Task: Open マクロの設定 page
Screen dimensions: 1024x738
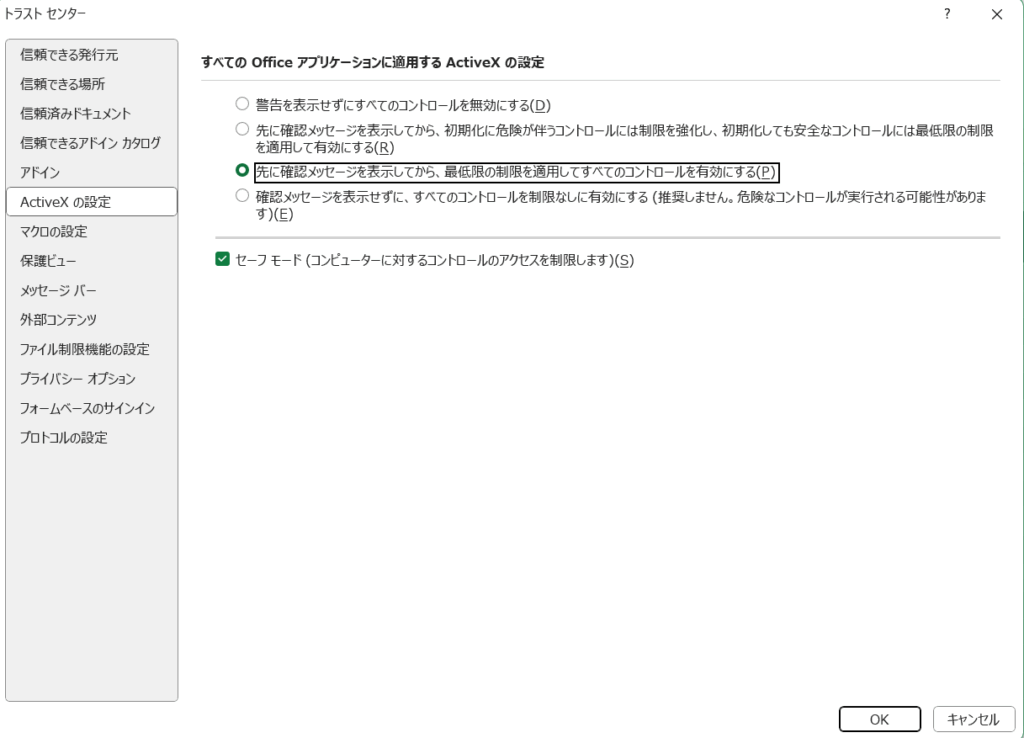Action: click(x=54, y=232)
